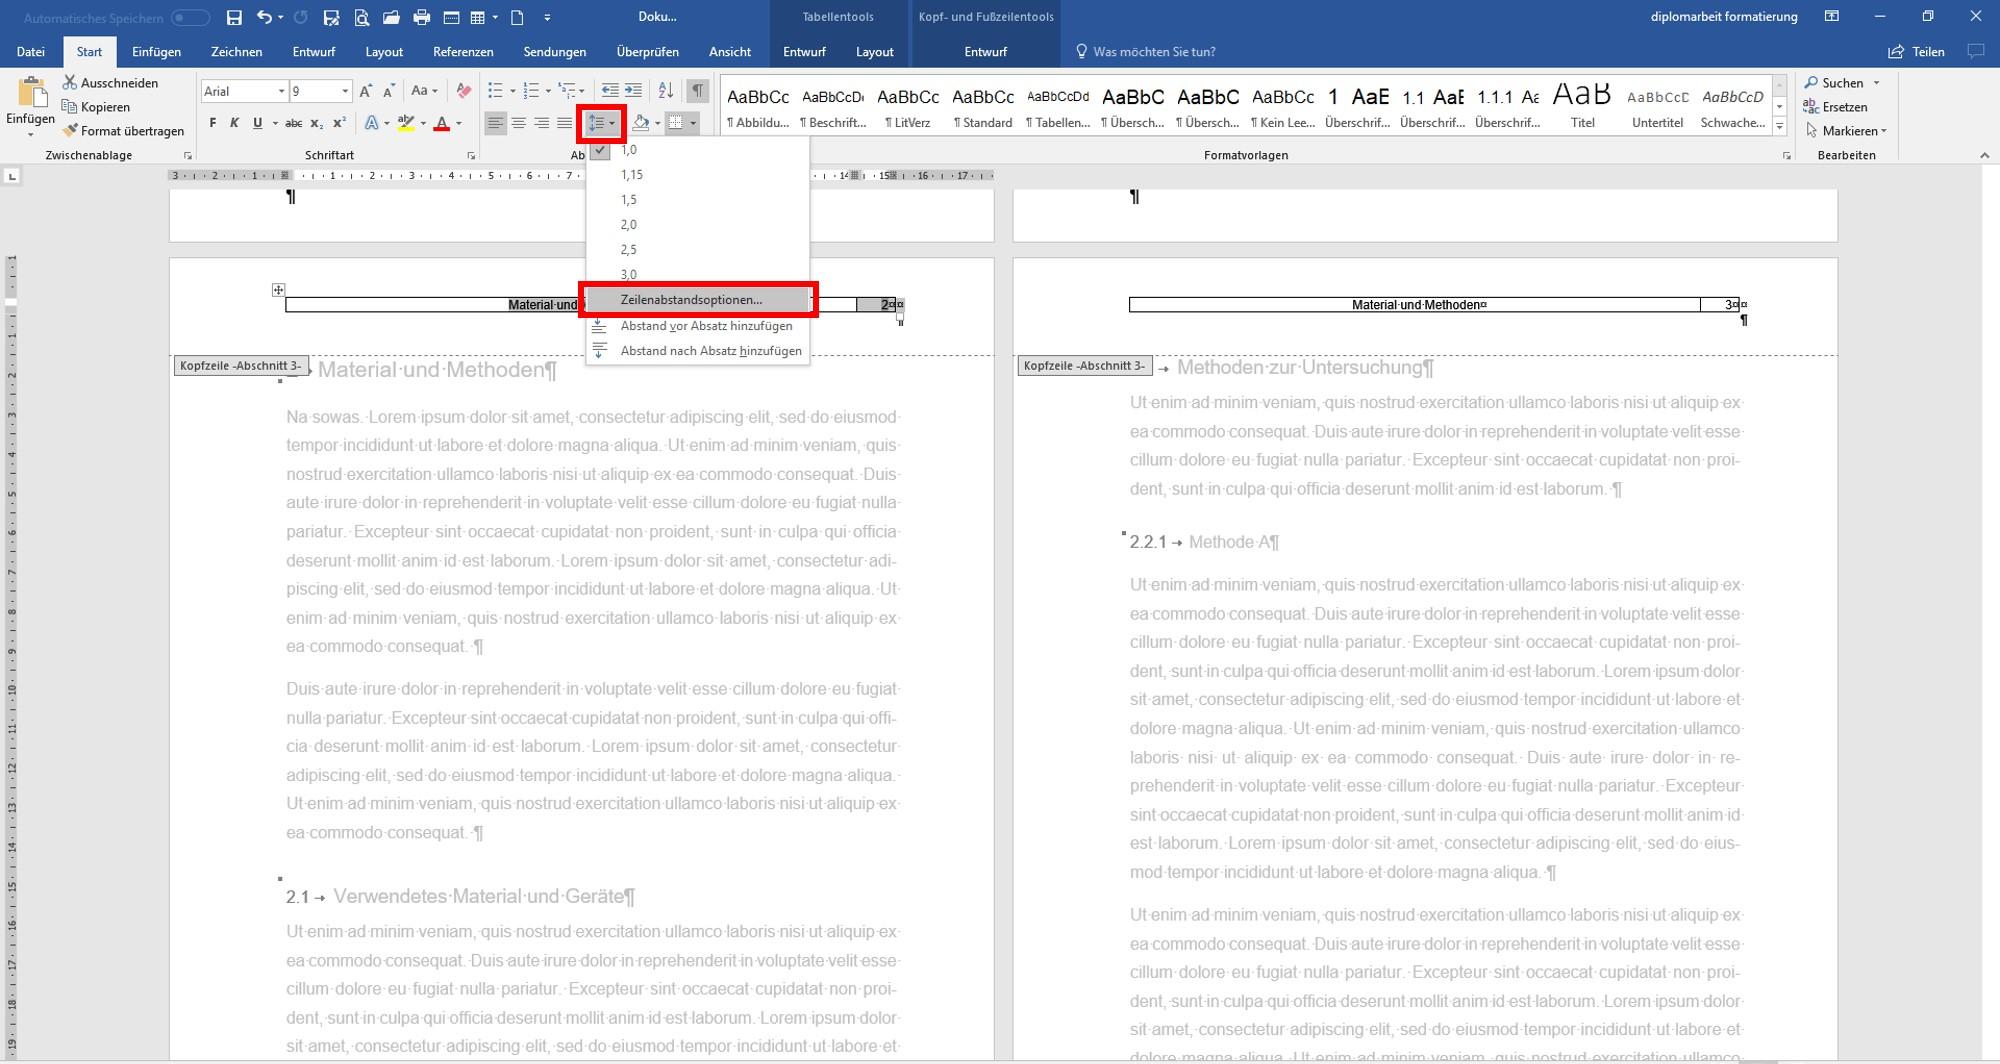The height and width of the screenshot is (1064, 2000).
Task: Decrease the font size
Action: point(389,91)
